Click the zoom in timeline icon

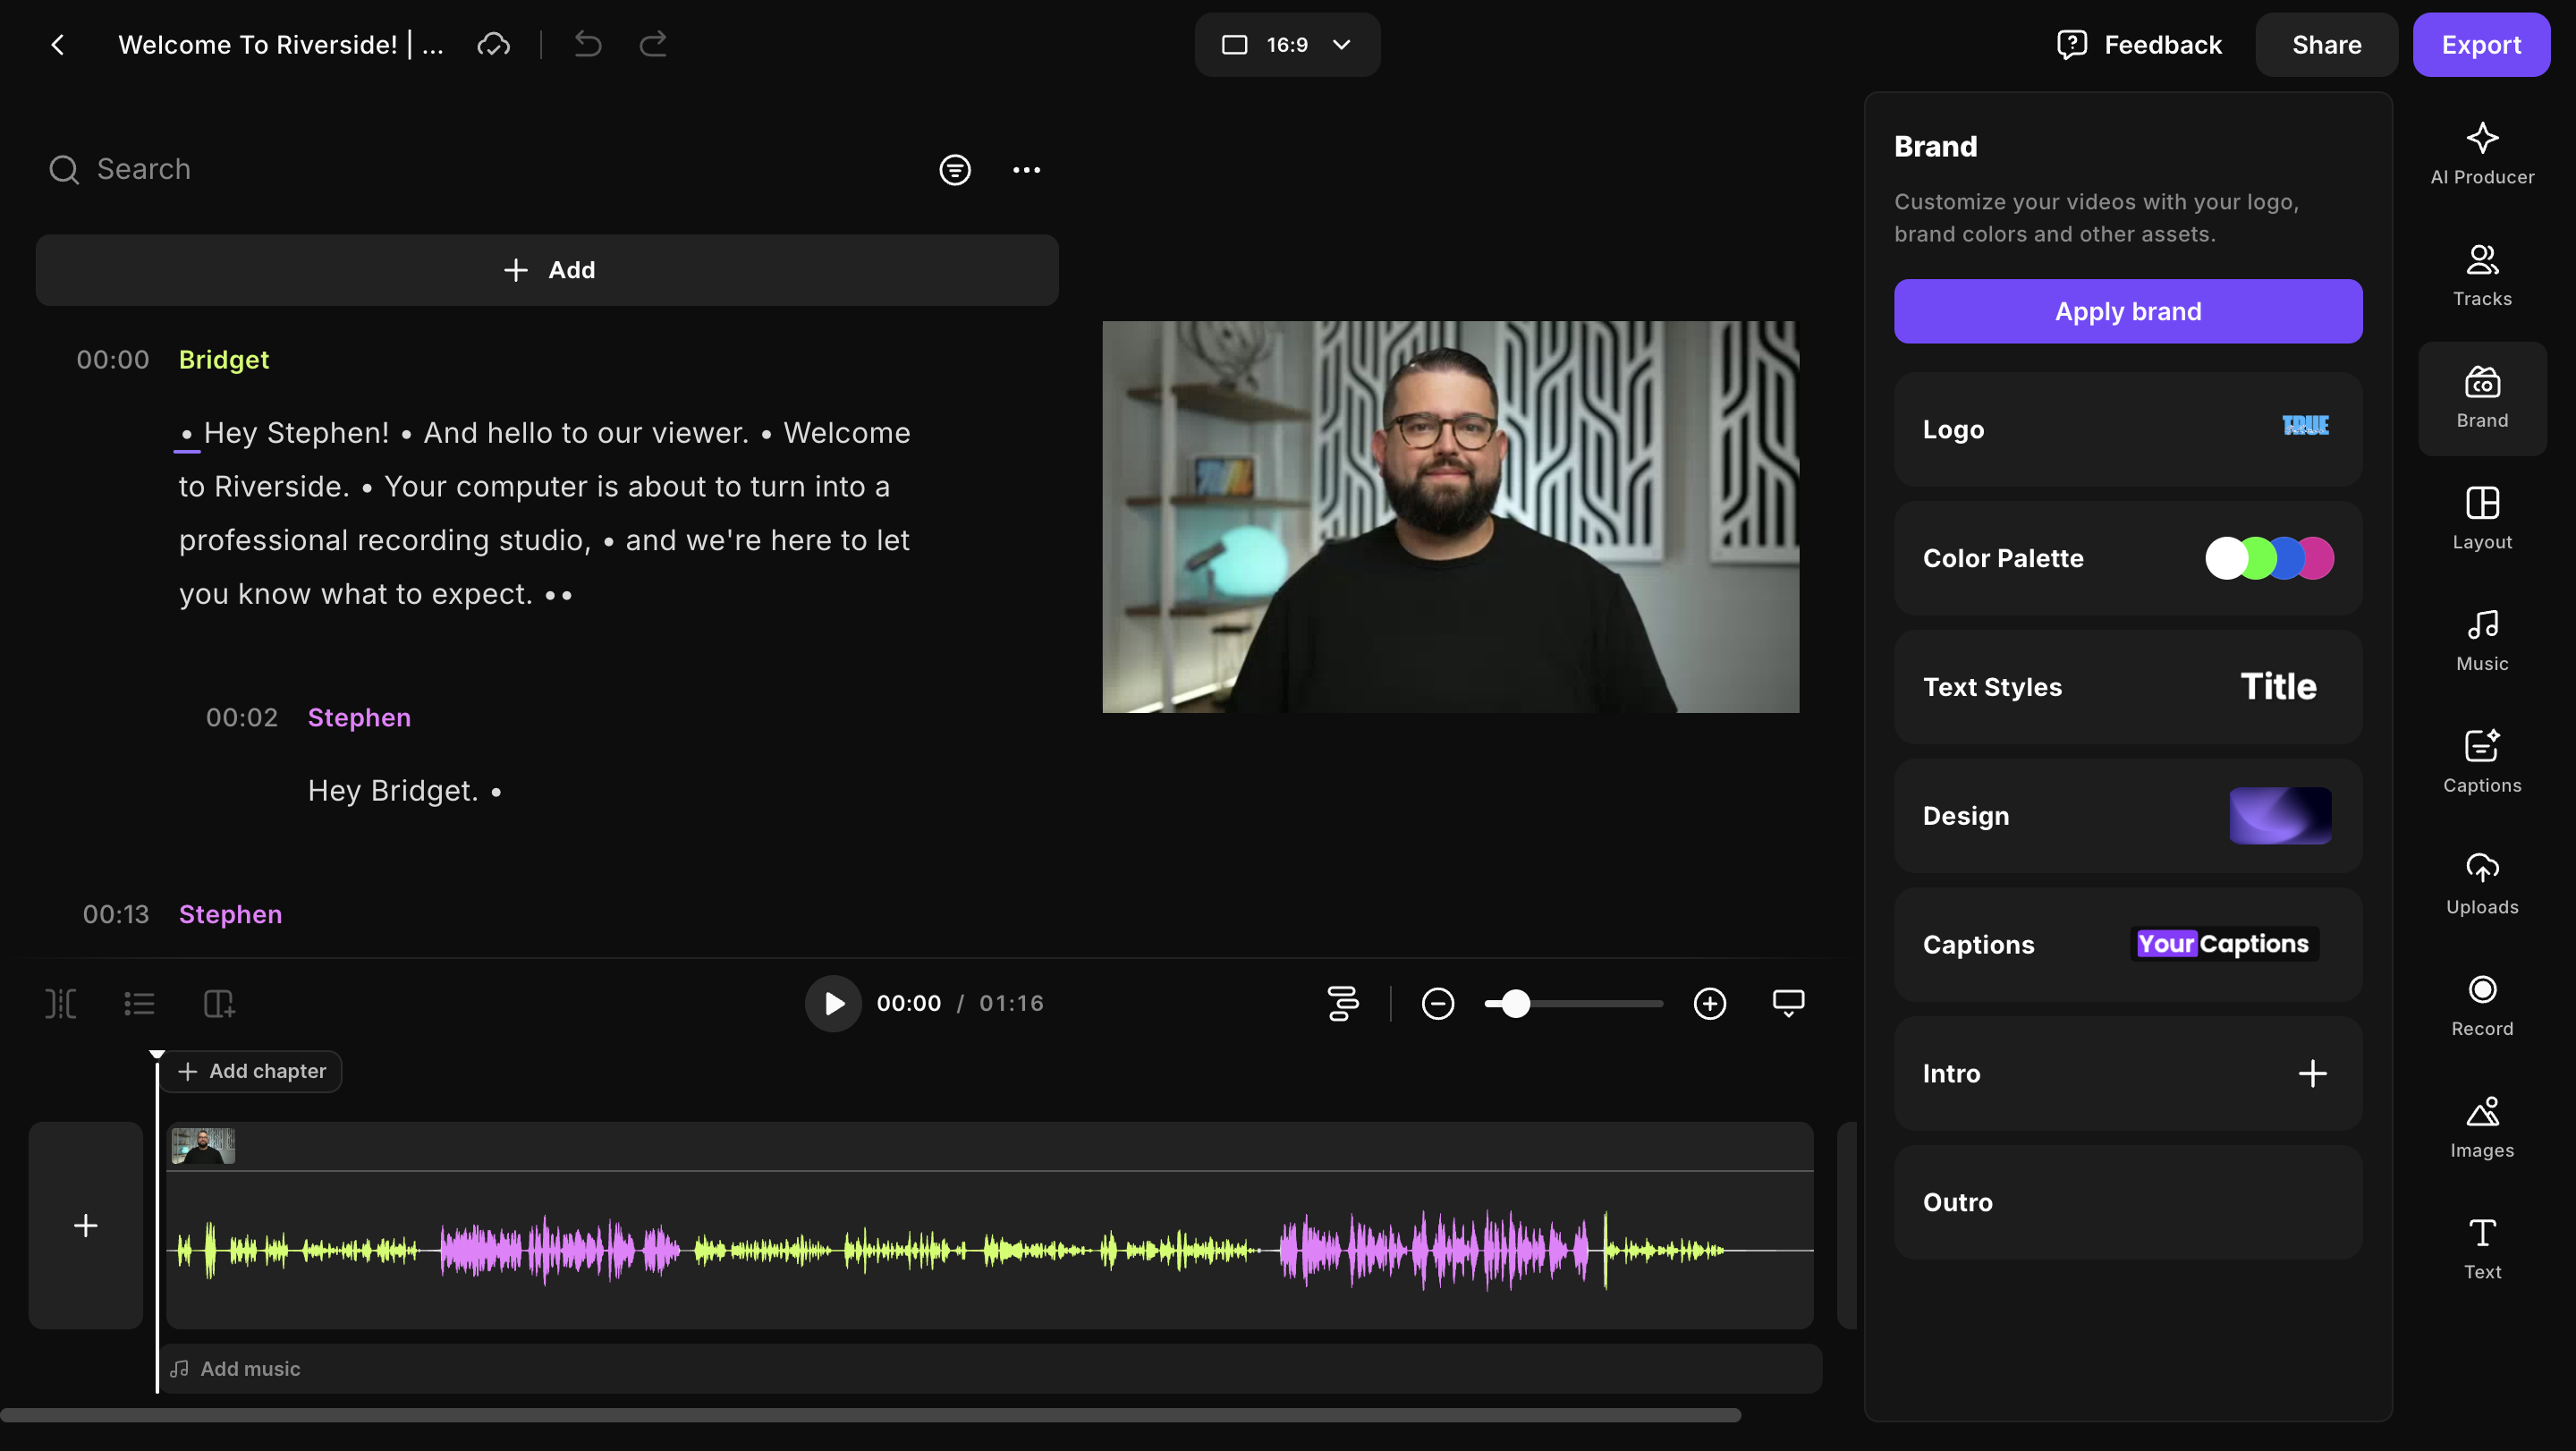1709,1003
